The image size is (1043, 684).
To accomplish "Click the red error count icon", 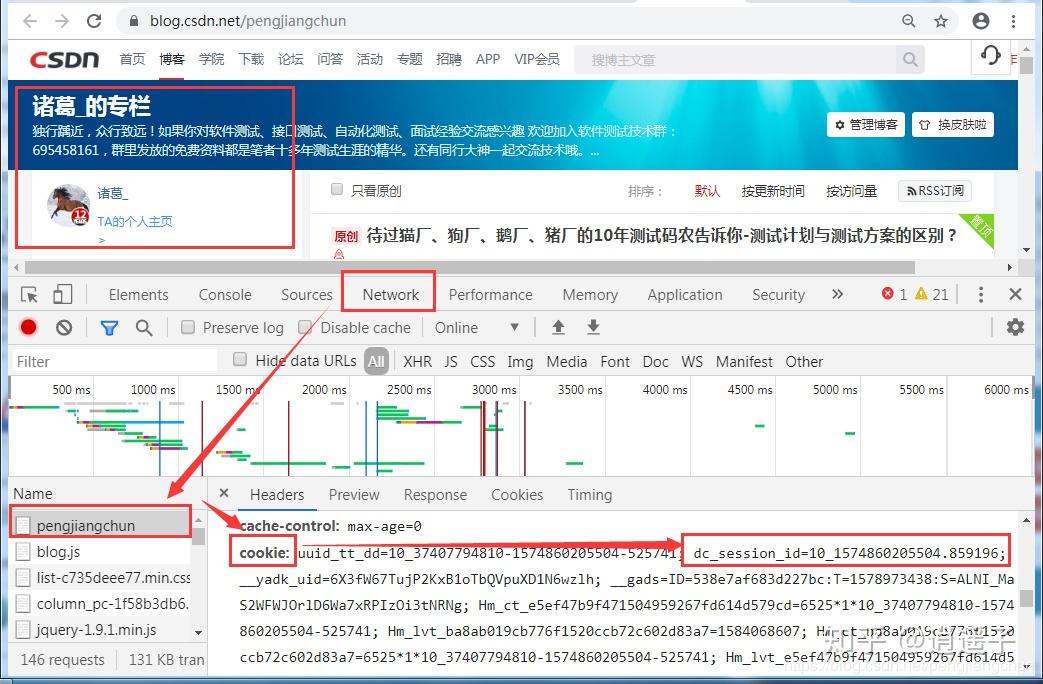I will (887, 293).
